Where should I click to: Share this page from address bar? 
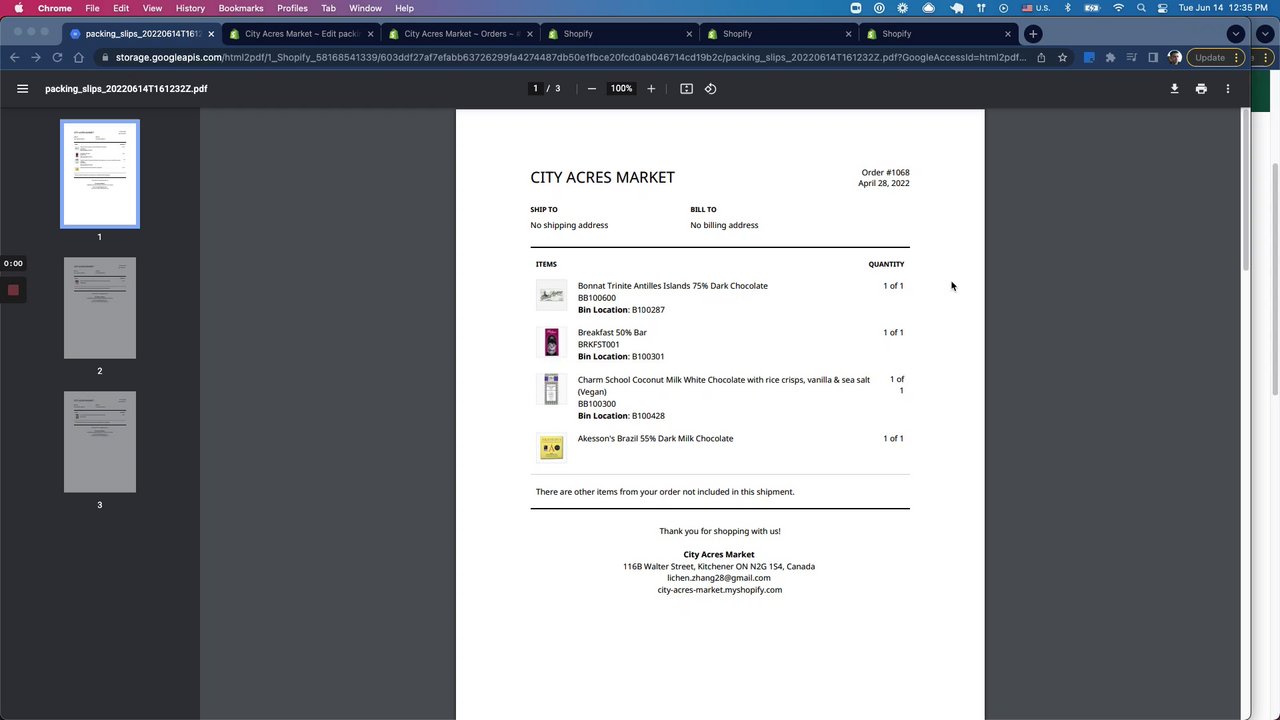1041,58
